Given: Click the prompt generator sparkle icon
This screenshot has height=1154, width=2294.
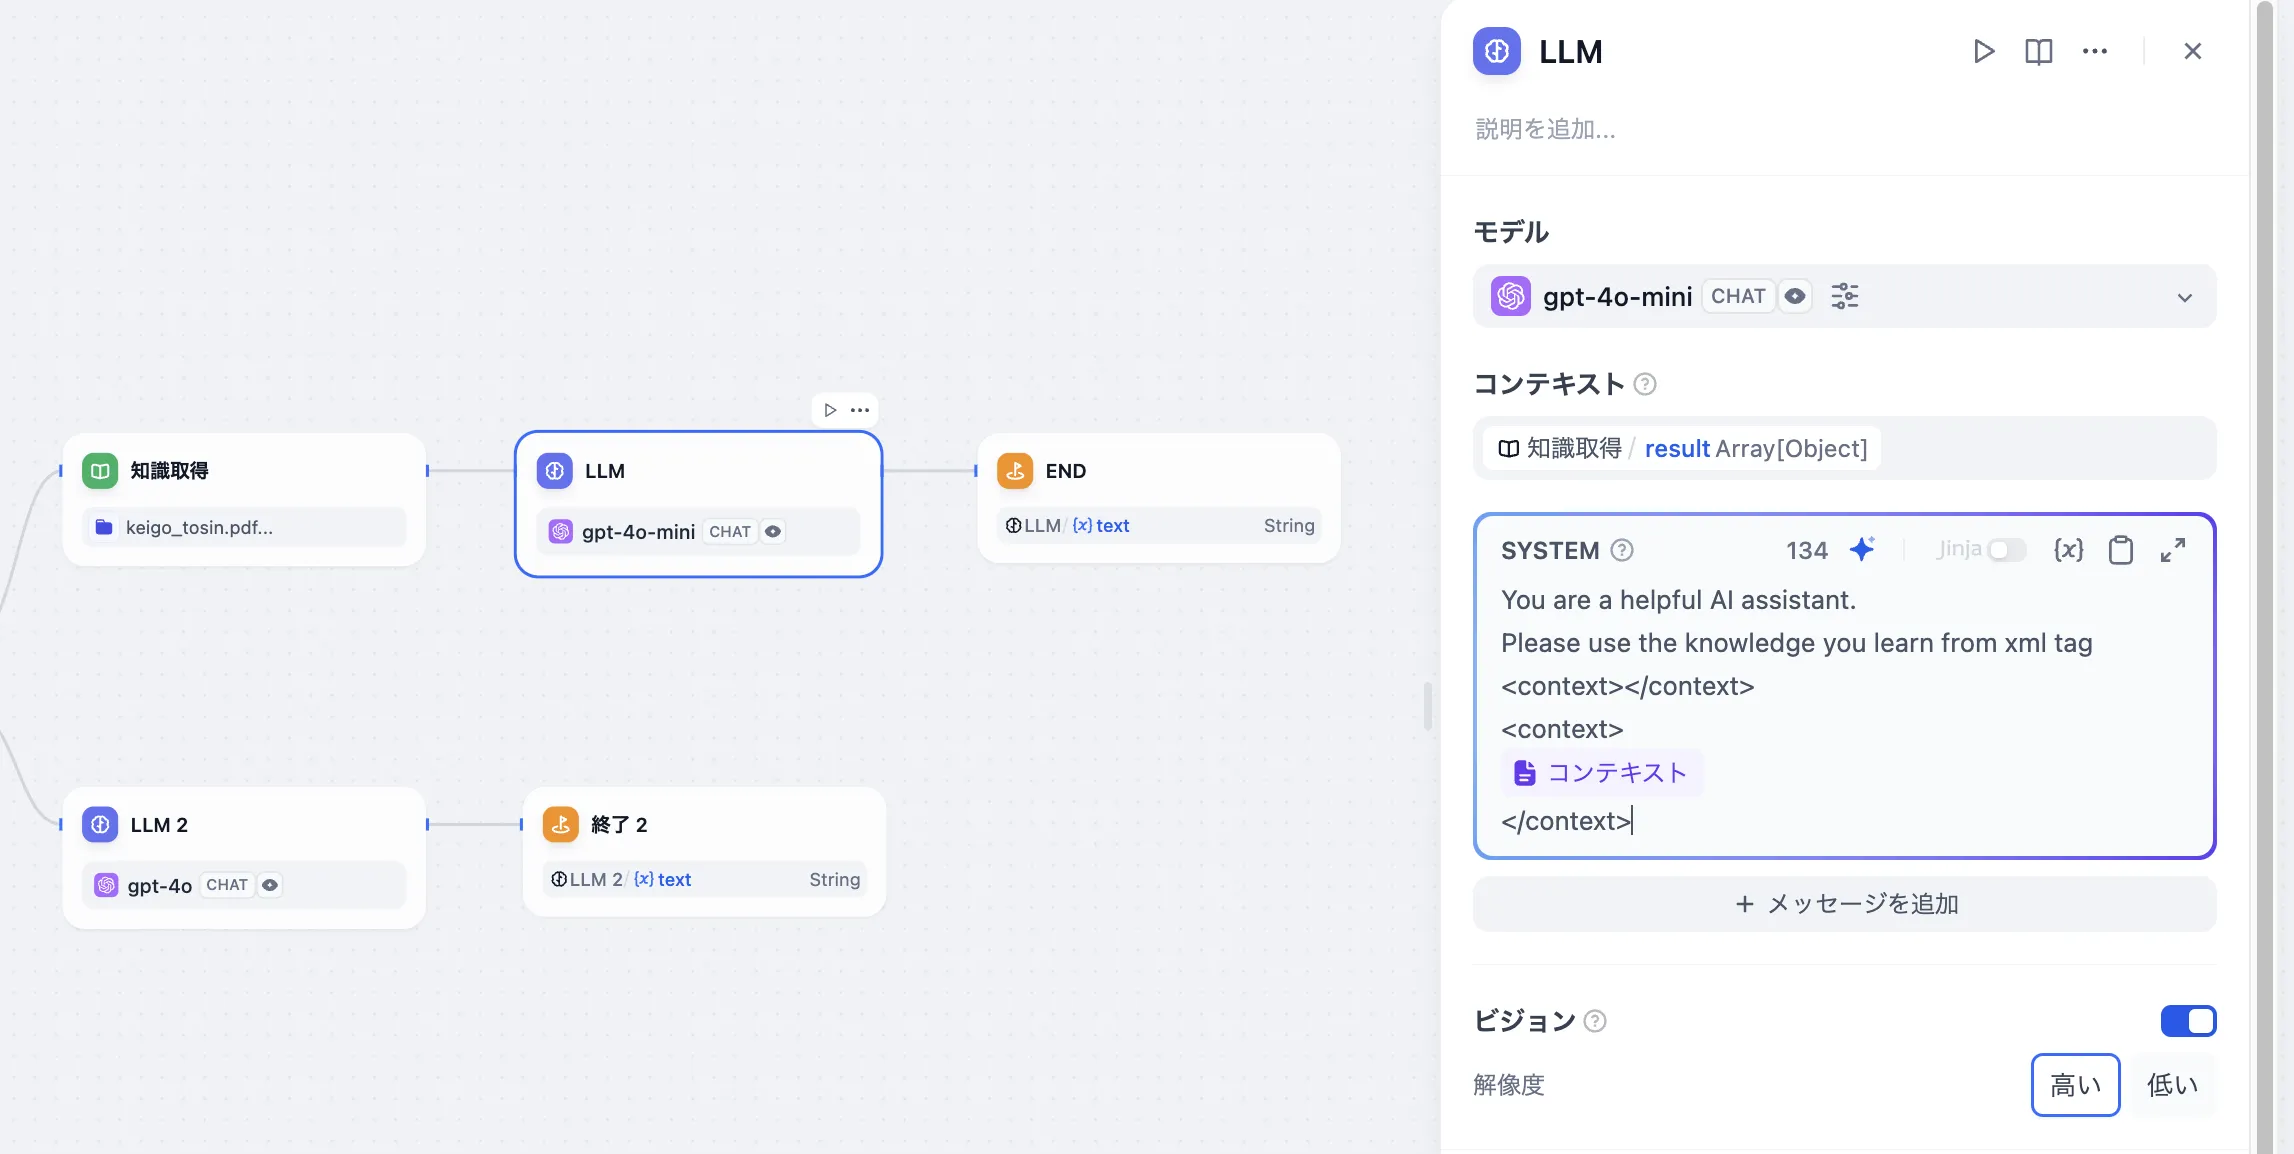Looking at the screenshot, I should click(x=1862, y=549).
